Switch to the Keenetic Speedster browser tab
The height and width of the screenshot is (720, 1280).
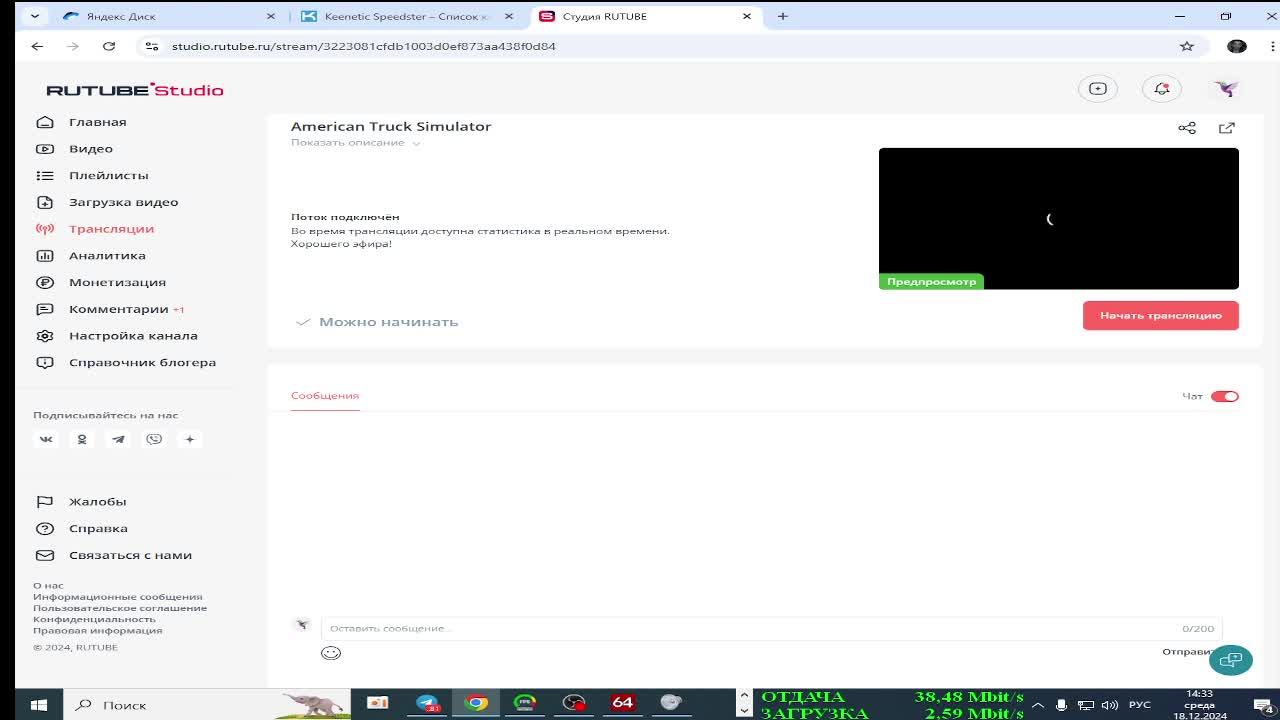(x=408, y=16)
